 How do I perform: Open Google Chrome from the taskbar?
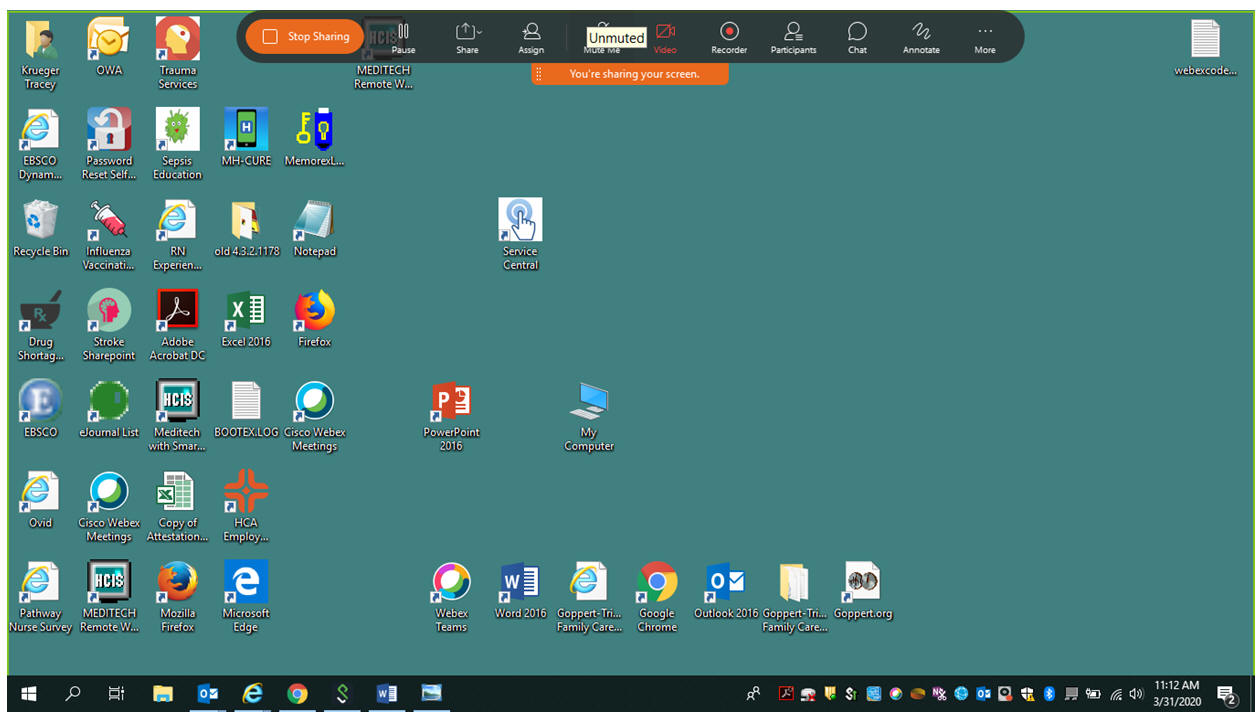(x=297, y=694)
